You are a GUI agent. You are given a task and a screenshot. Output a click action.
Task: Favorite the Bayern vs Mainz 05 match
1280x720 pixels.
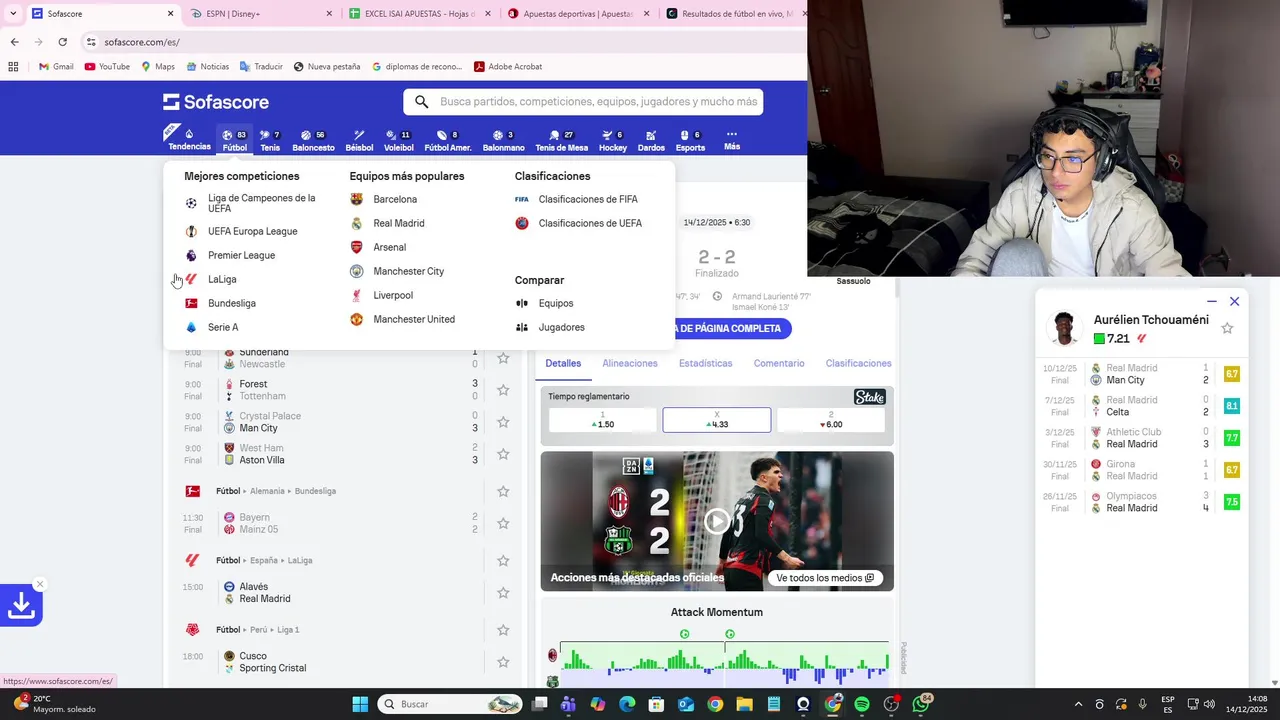pos(503,523)
